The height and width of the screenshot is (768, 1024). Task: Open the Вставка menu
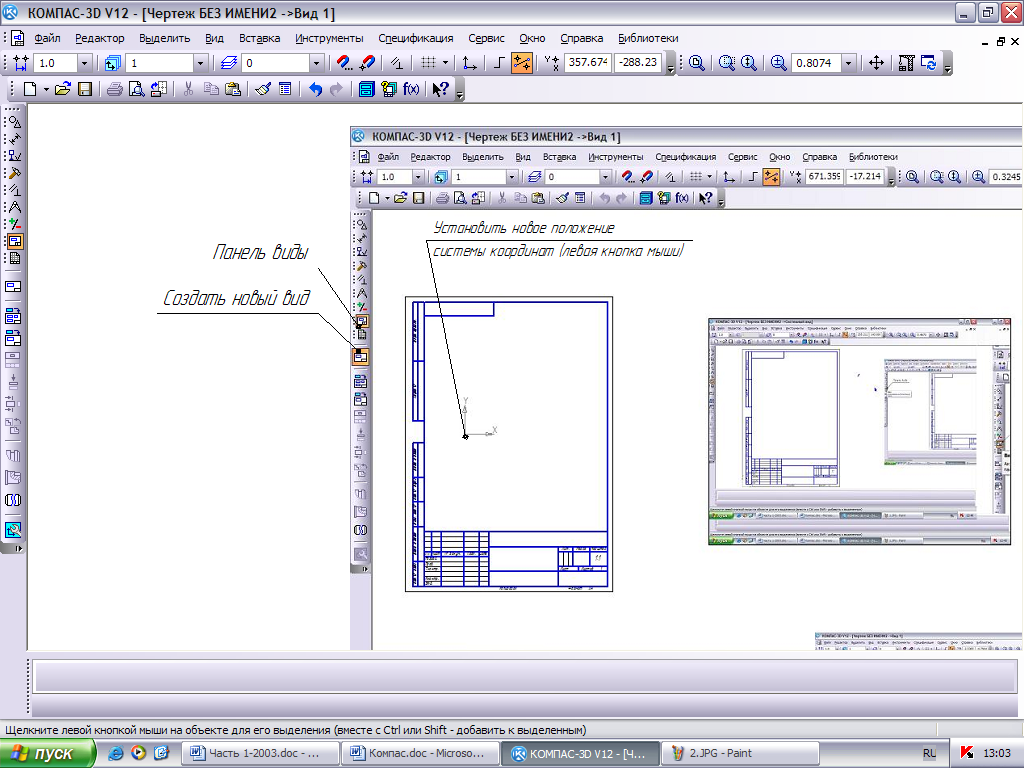pos(259,38)
